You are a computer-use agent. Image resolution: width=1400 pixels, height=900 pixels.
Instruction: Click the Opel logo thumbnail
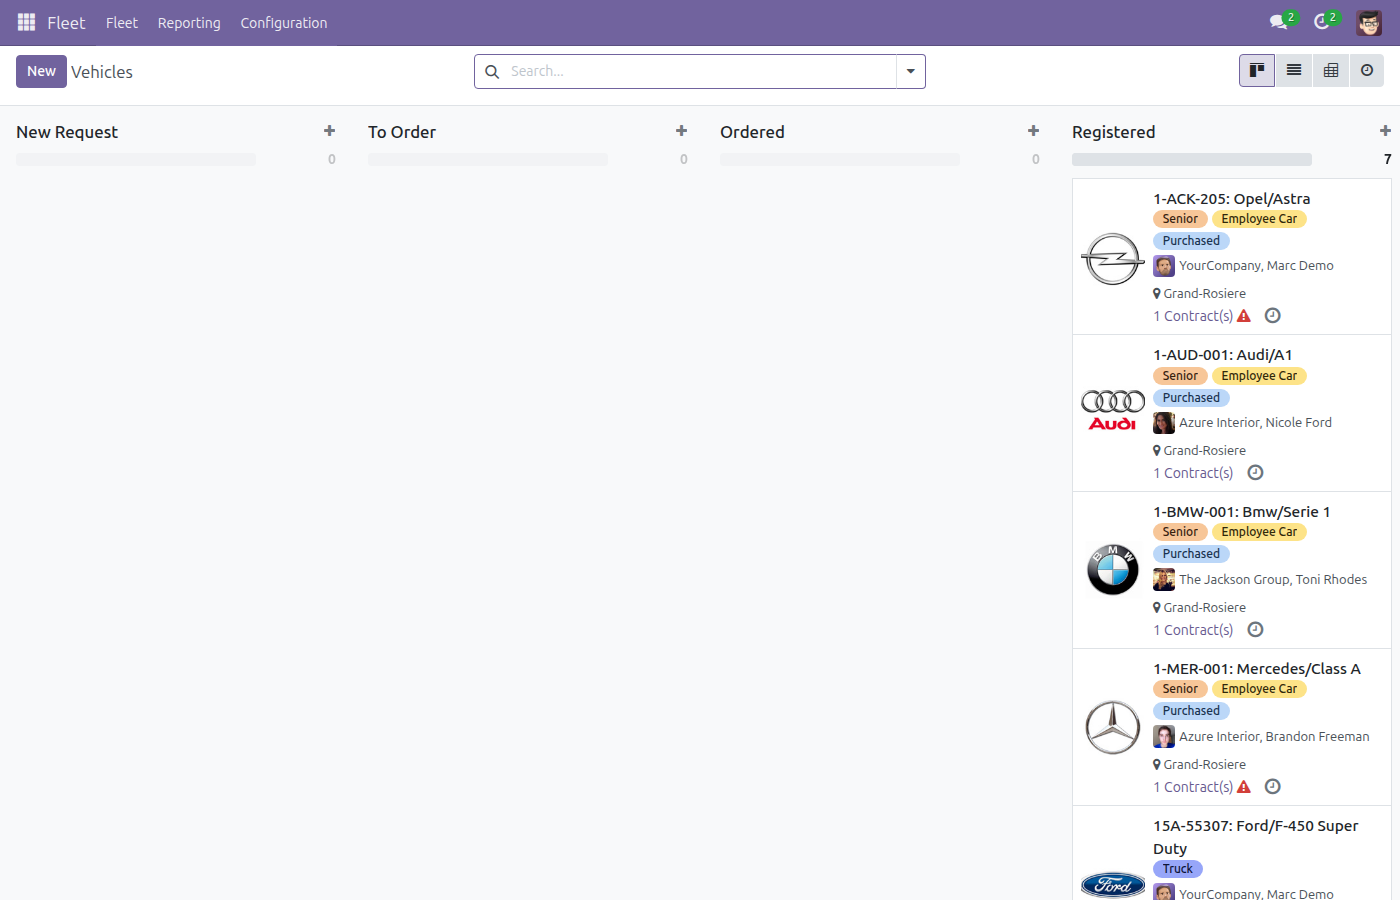click(1113, 259)
